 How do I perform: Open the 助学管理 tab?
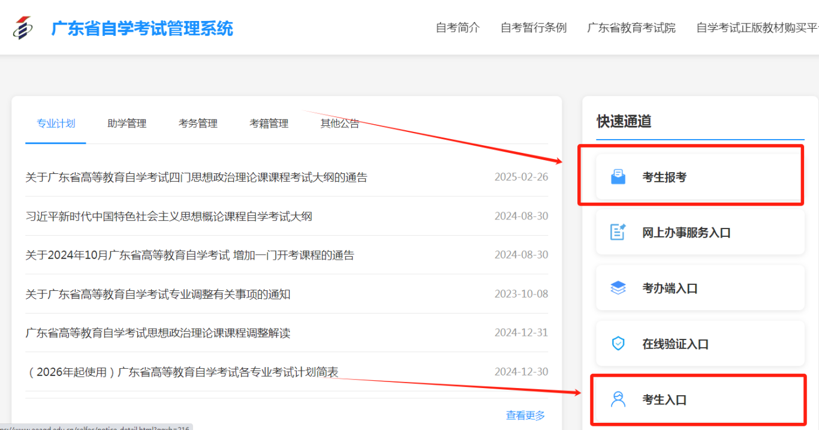click(127, 124)
